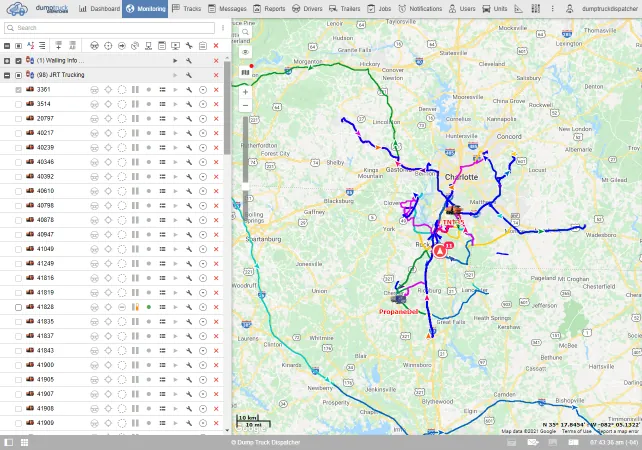This screenshot has width=642, height=450.
Task: Check the box for unit 3514
Action: 18,104
